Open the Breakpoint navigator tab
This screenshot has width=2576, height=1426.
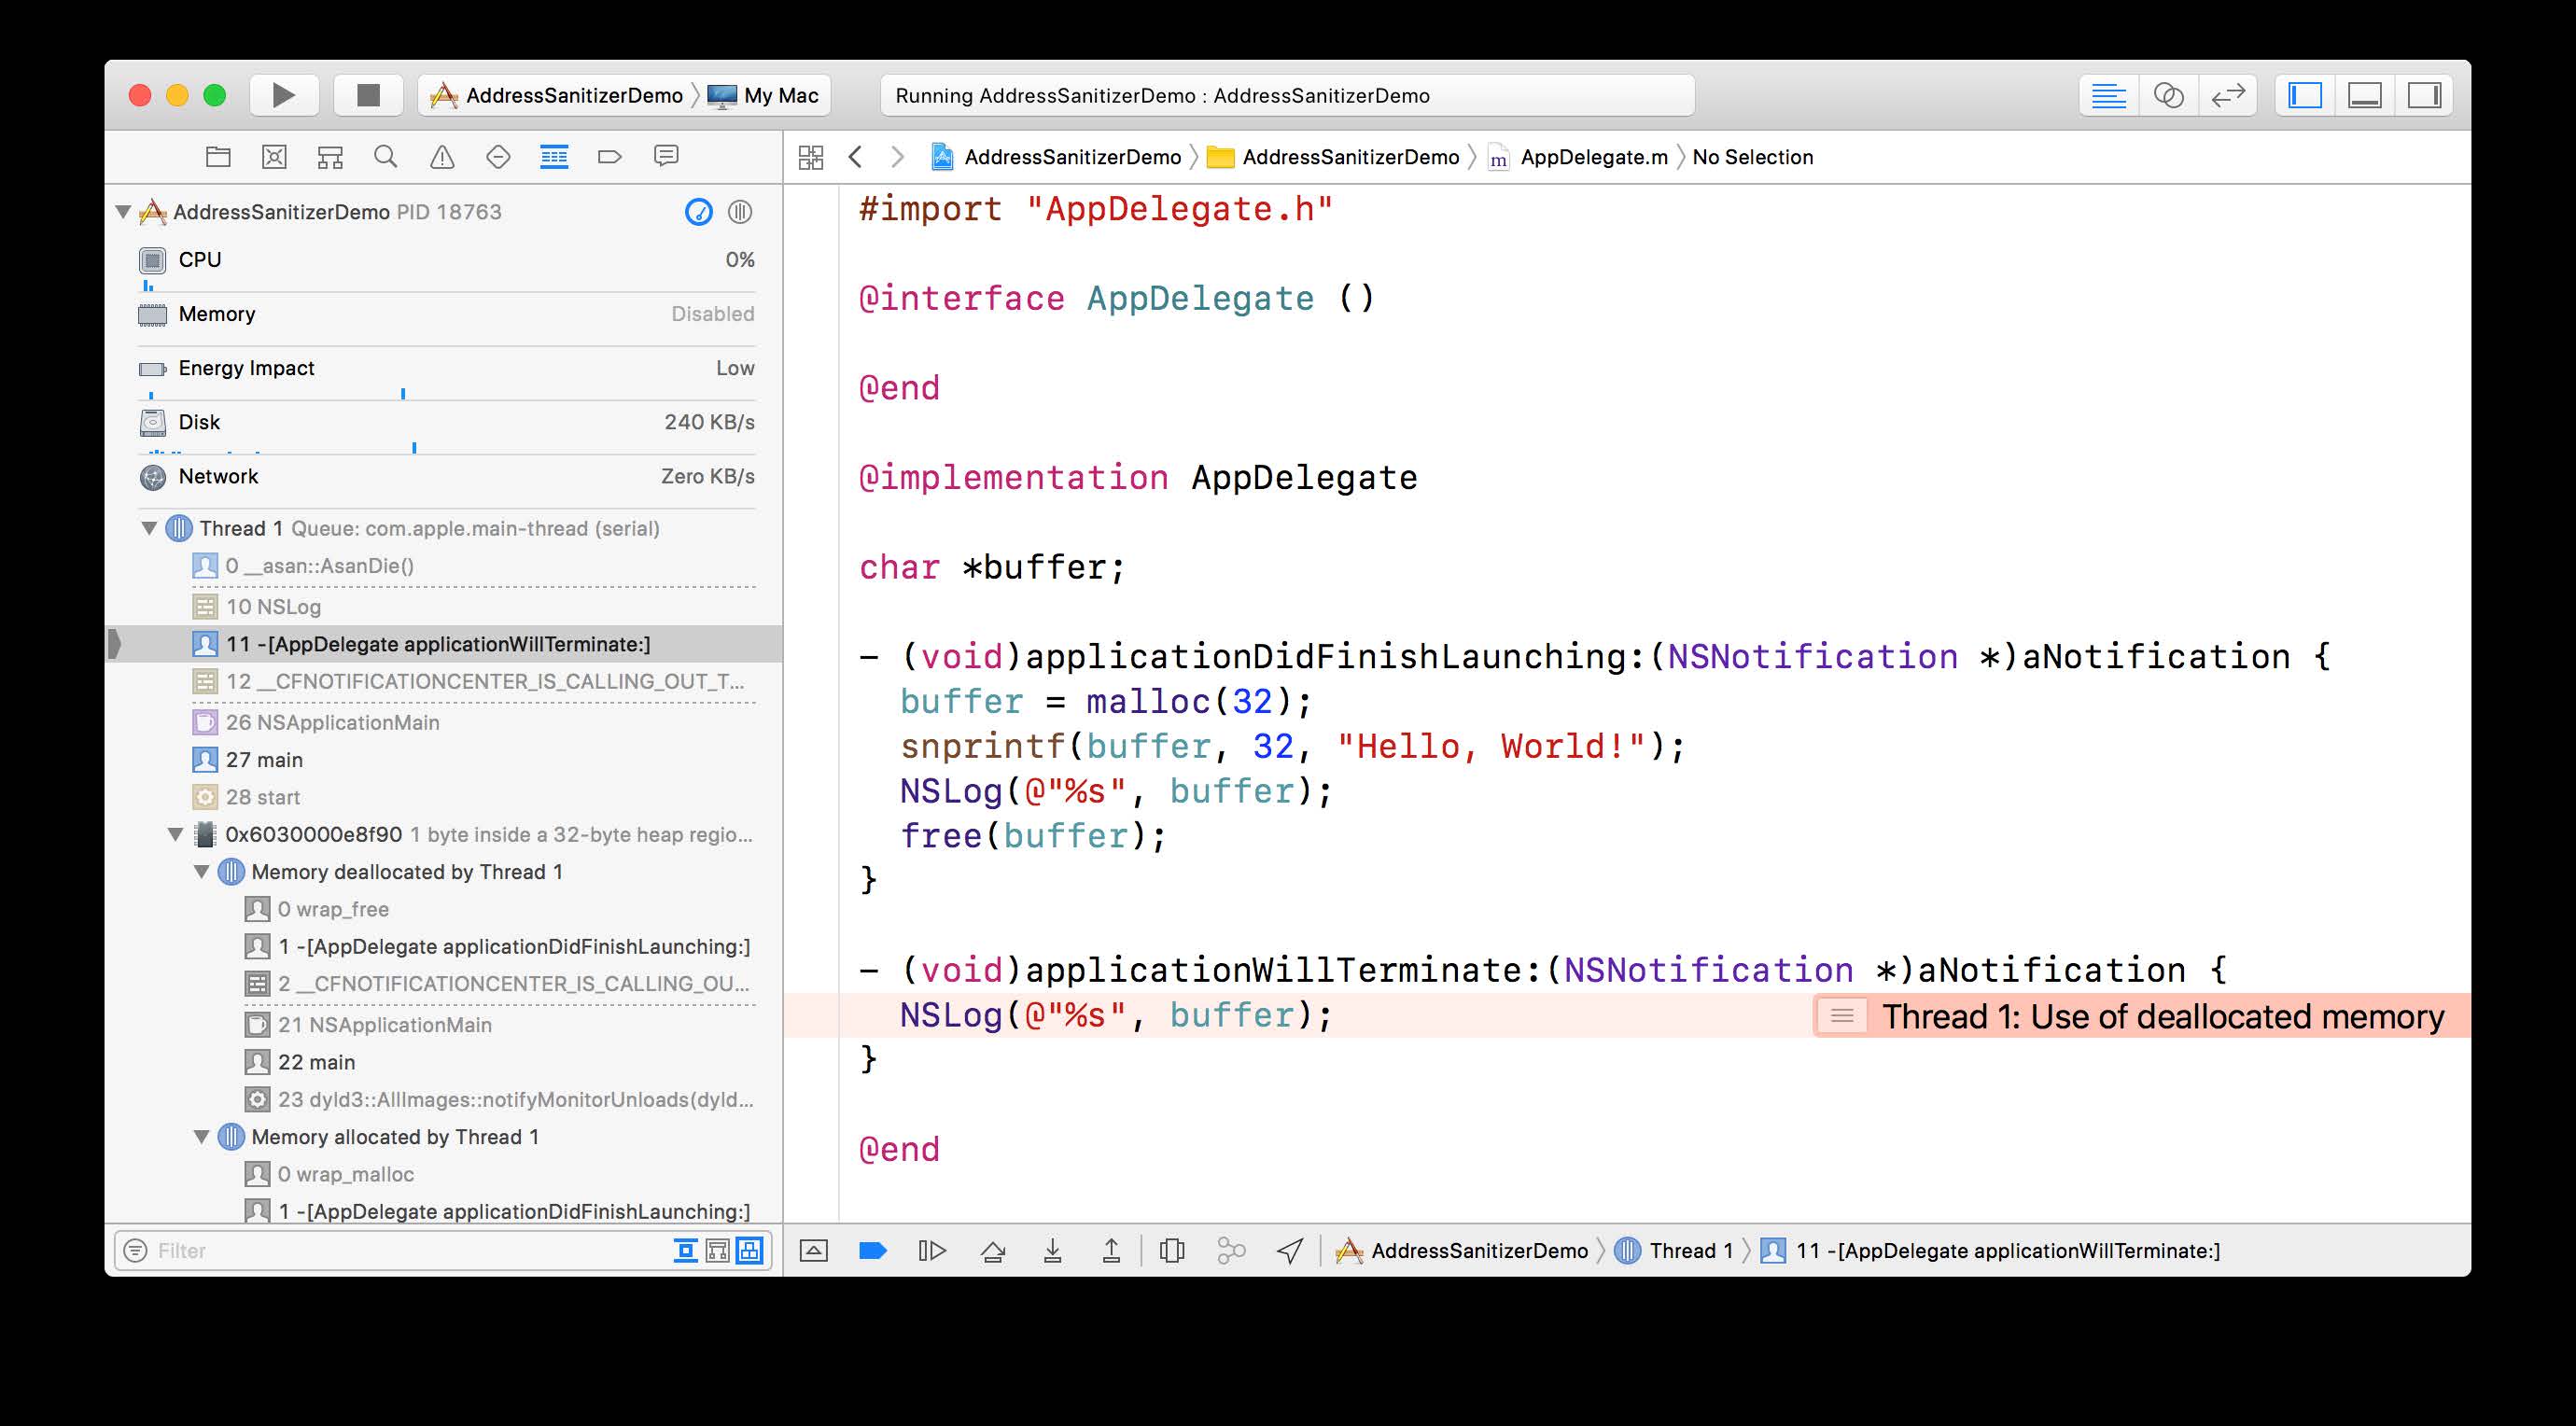click(x=610, y=157)
